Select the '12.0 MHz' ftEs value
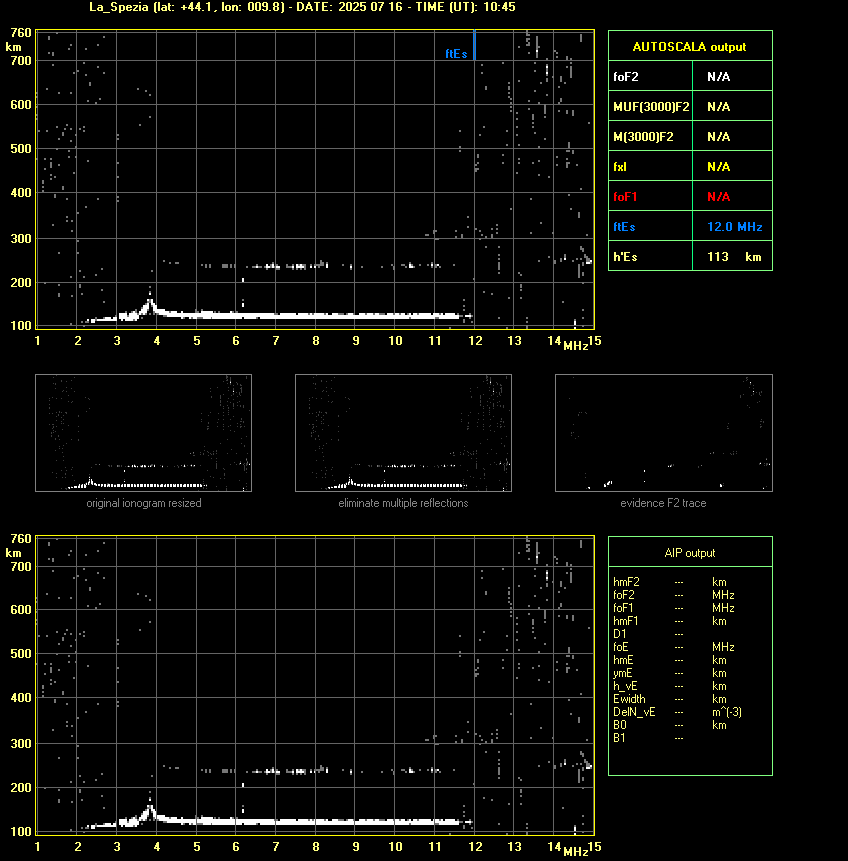 pyautogui.click(x=734, y=227)
